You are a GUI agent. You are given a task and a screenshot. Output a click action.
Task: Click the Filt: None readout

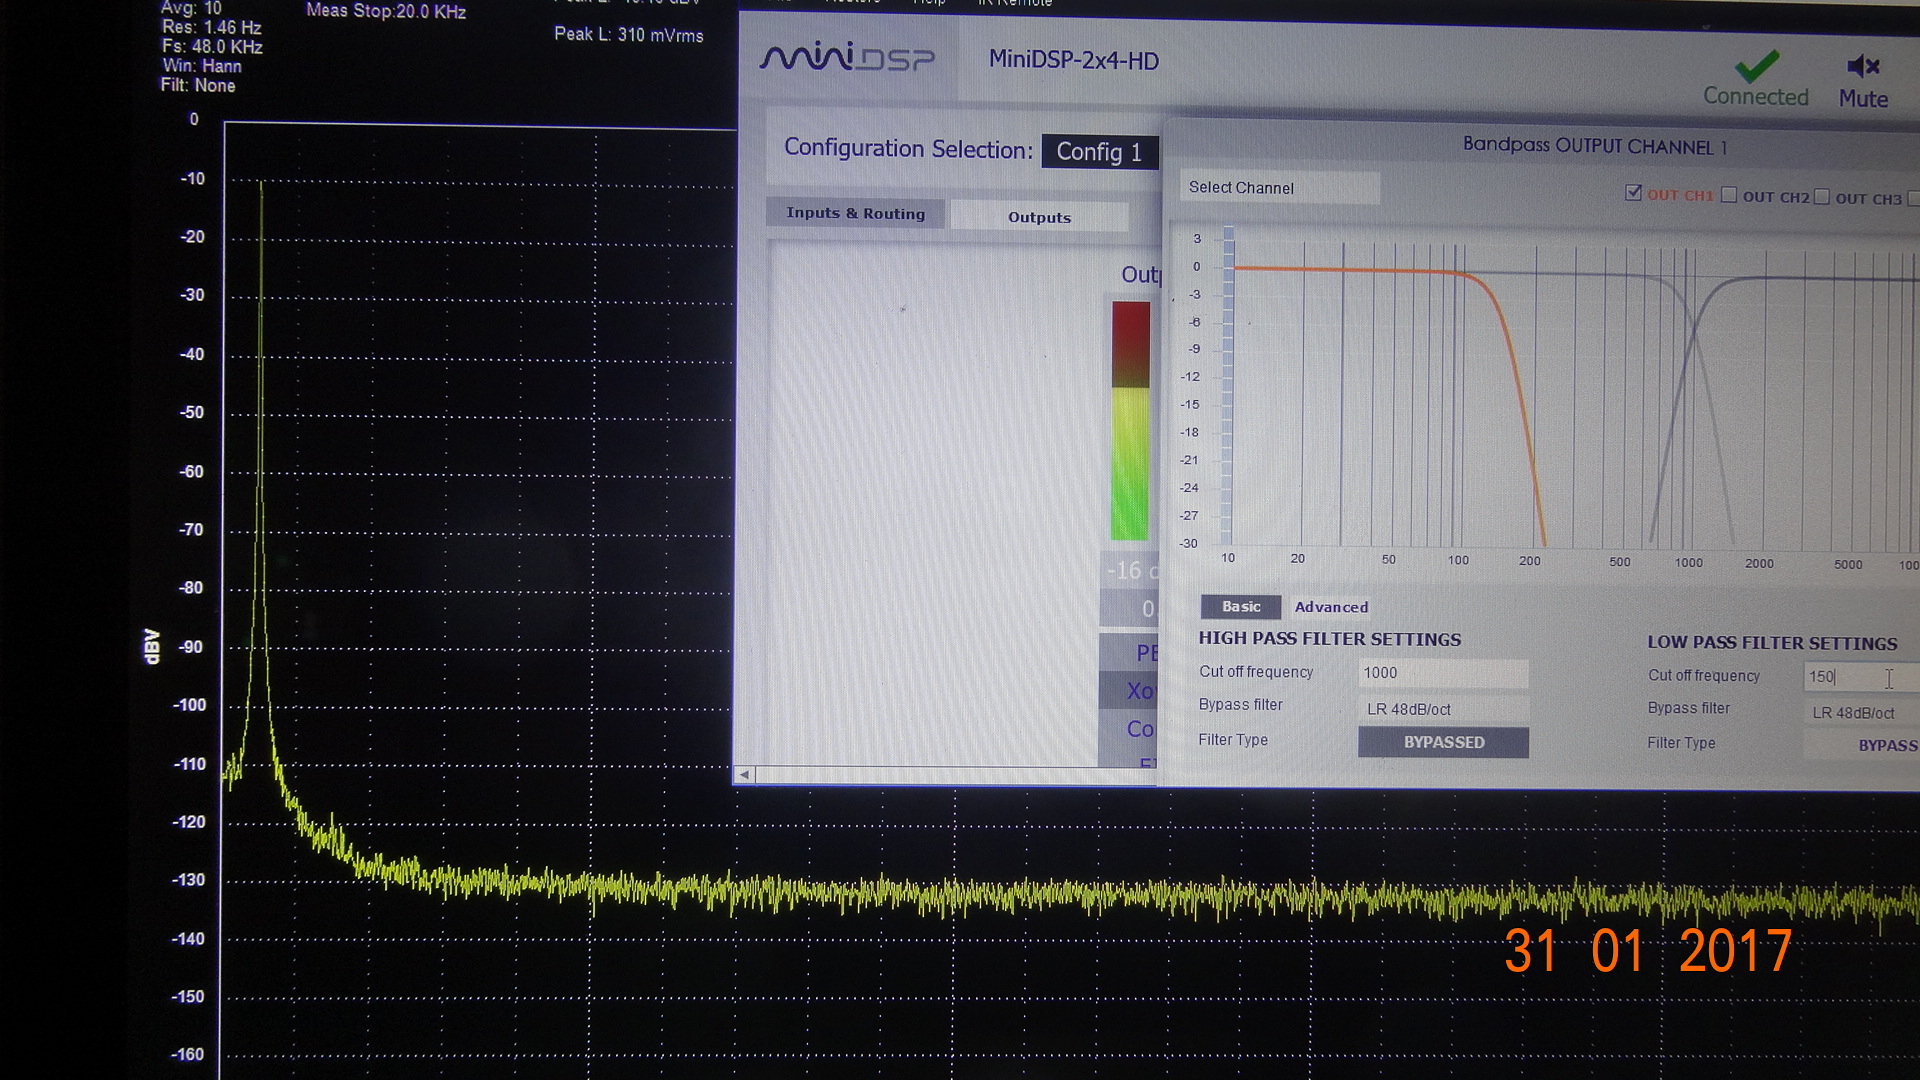pos(198,86)
